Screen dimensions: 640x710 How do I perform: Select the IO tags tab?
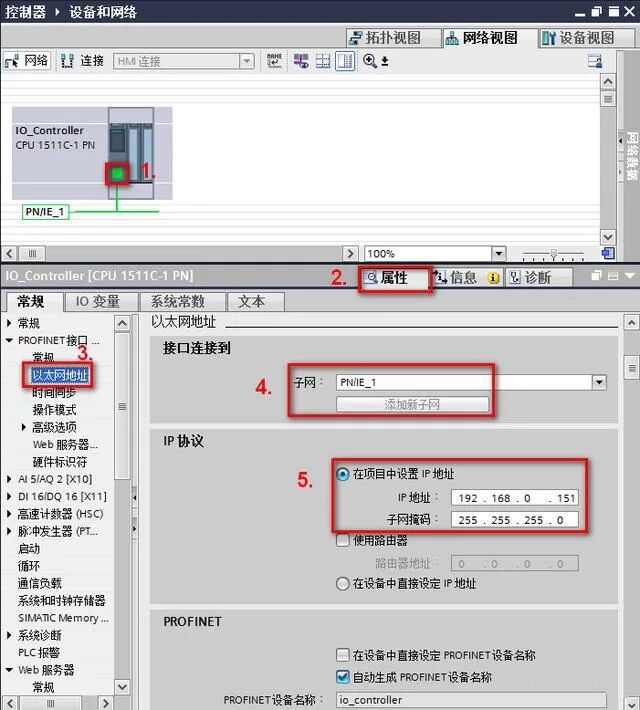point(101,302)
